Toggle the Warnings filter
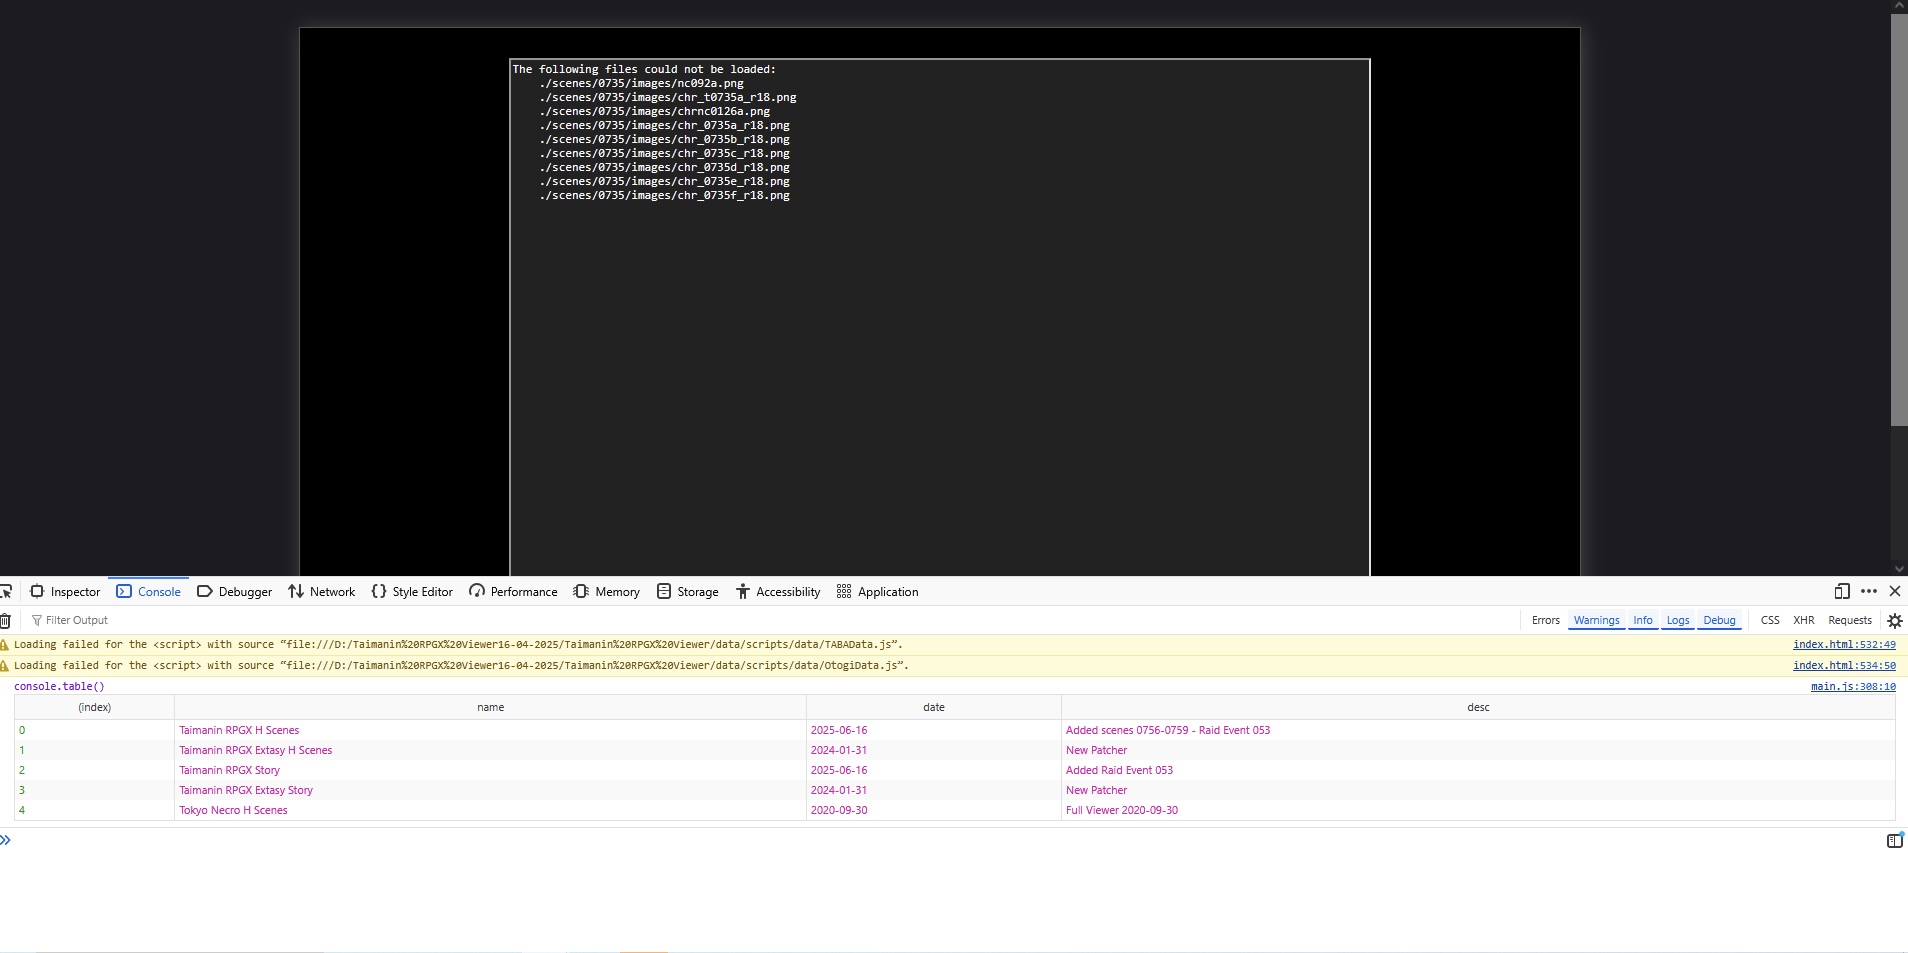The image size is (1908, 953). point(1596,620)
